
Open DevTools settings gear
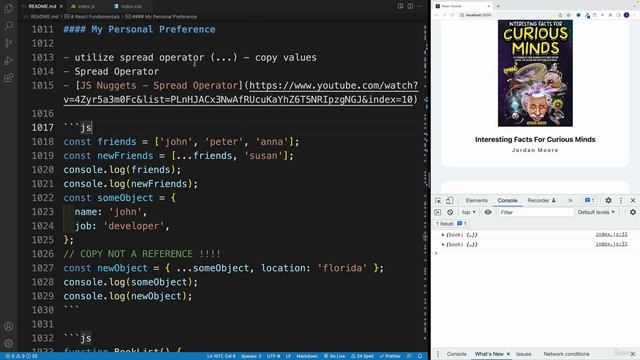point(608,200)
